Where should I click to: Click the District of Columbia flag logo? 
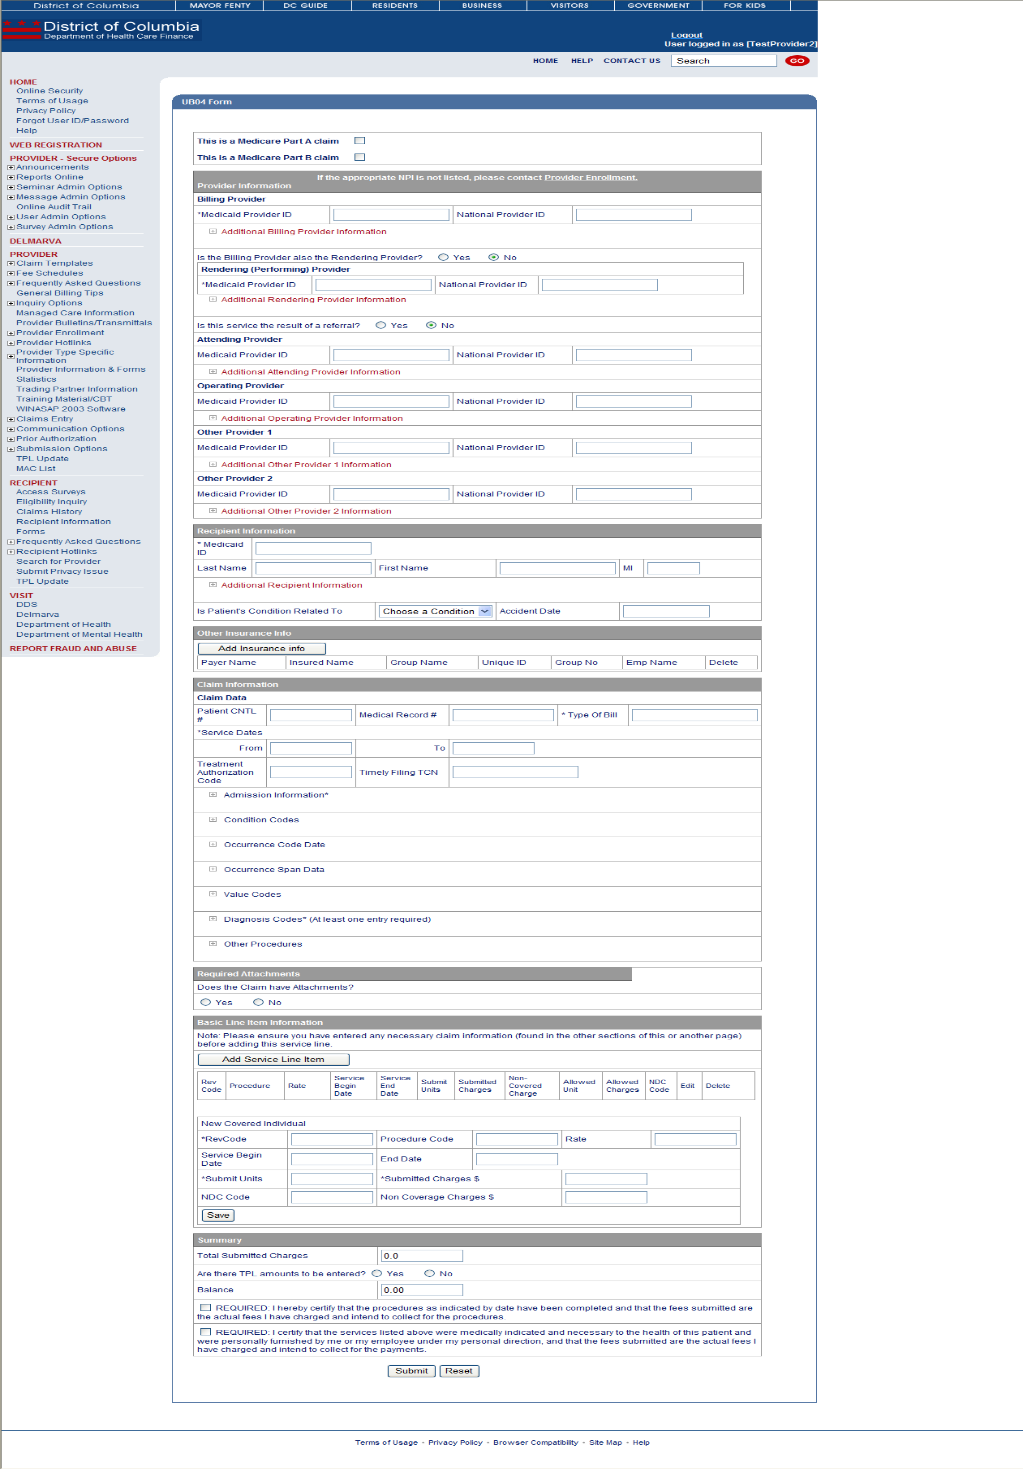[x=21, y=29]
